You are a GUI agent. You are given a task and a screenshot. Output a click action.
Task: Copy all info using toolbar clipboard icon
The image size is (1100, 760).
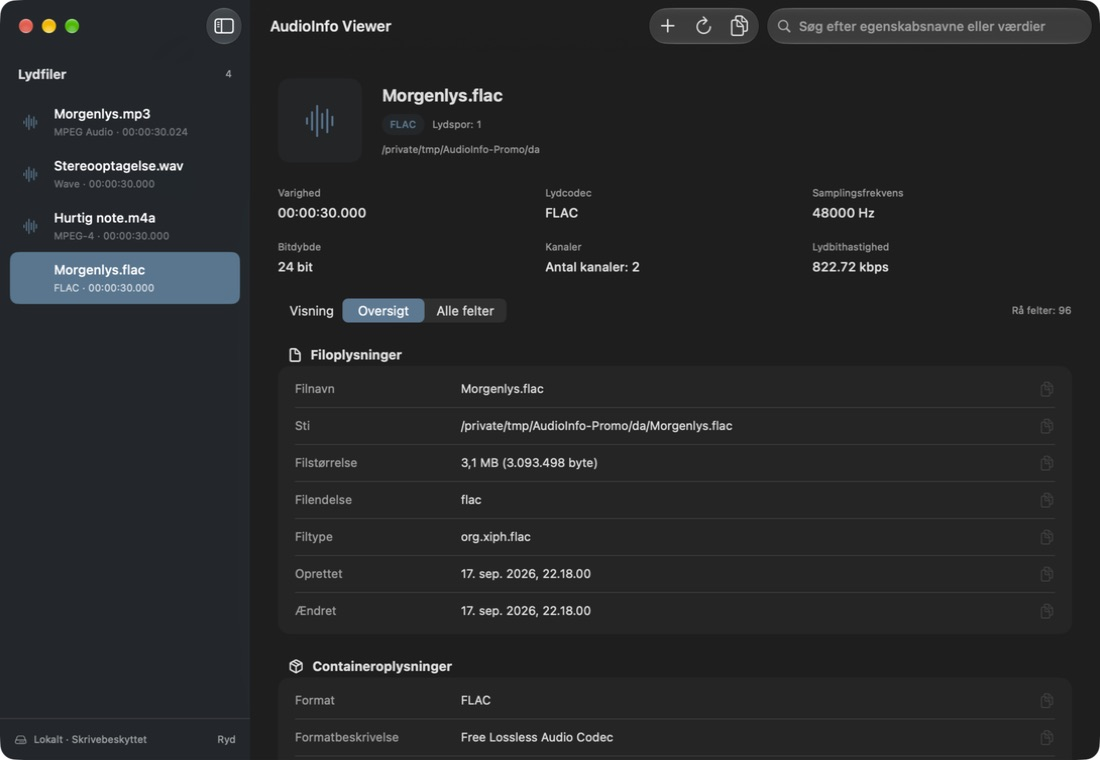coord(739,26)
